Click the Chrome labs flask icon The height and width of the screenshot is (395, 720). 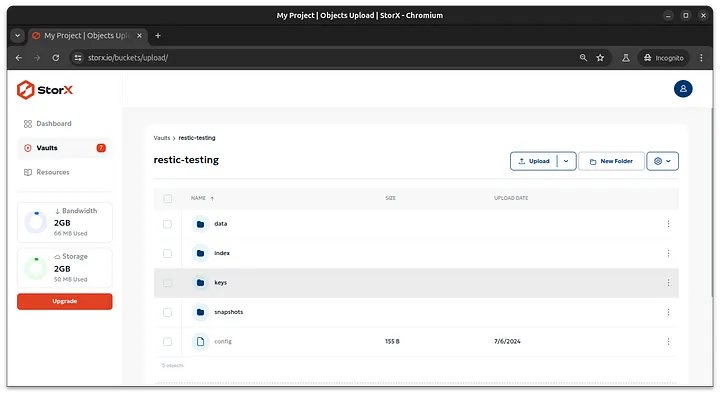625,58
